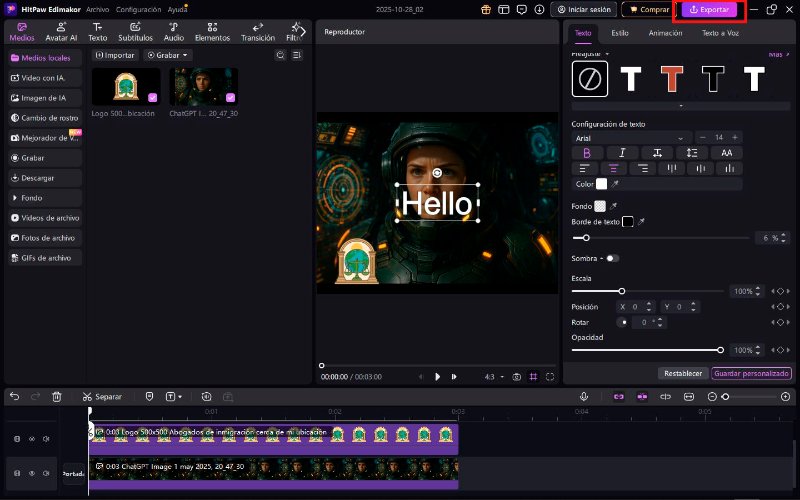This screenshot has width=800, height=500.
Task: Click the Comprar button
Action: [648, 9]
